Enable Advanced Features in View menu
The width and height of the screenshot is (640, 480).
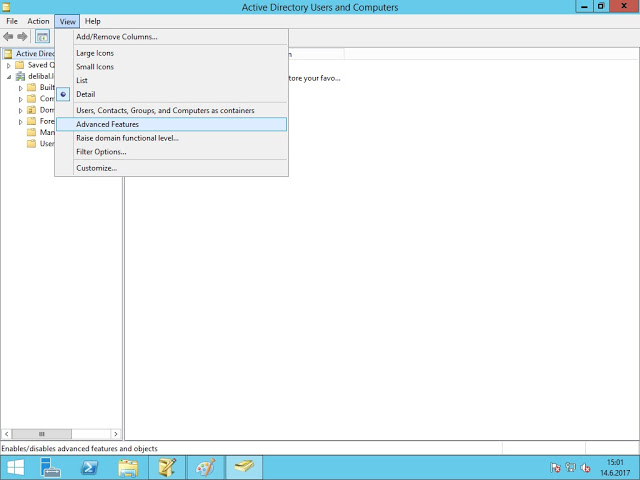coord(107,124)
